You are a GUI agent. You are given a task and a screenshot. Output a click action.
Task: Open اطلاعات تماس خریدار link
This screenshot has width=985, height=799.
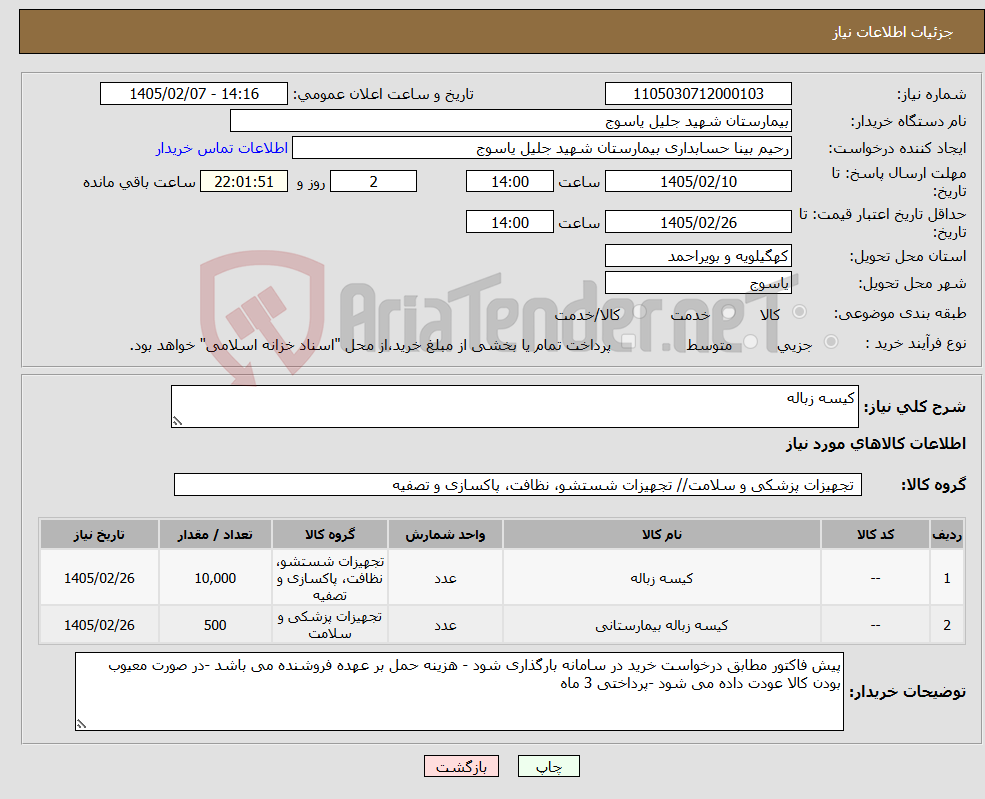[222, 148]
